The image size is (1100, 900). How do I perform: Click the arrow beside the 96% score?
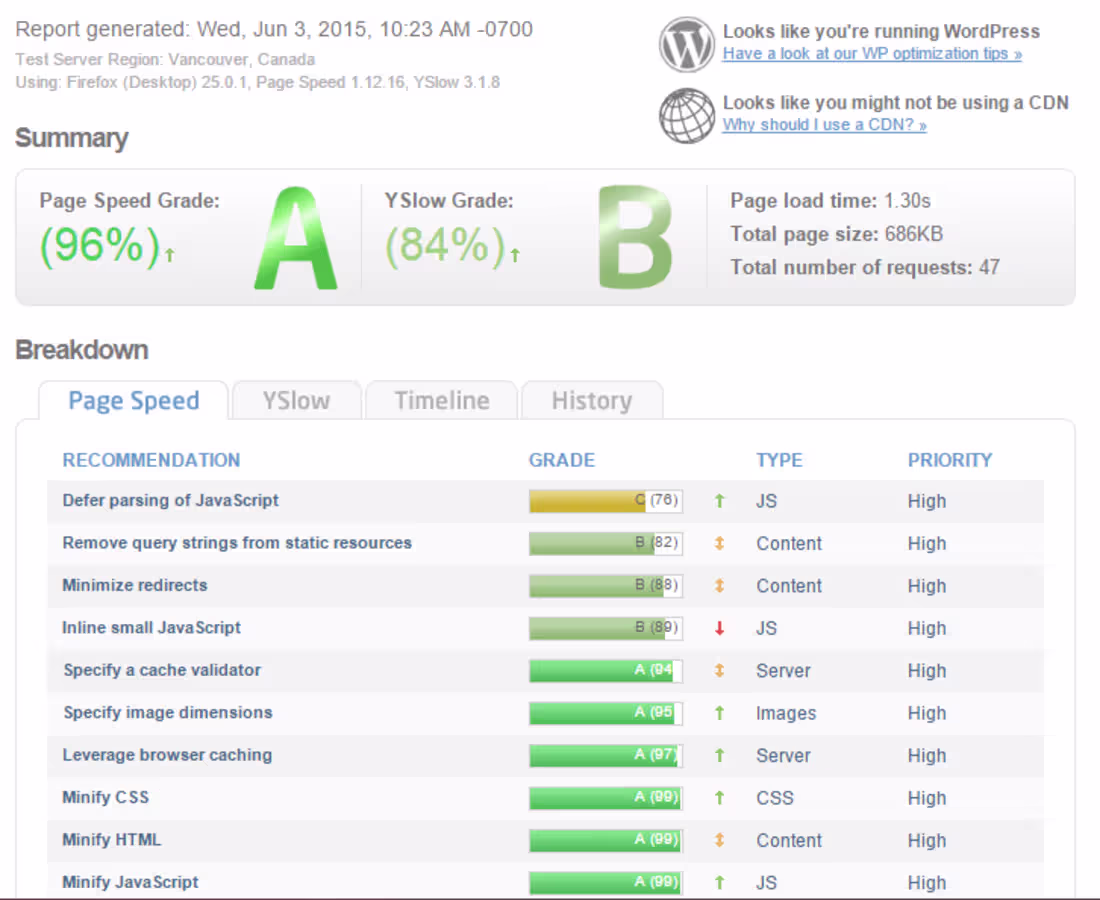point(169,255)
